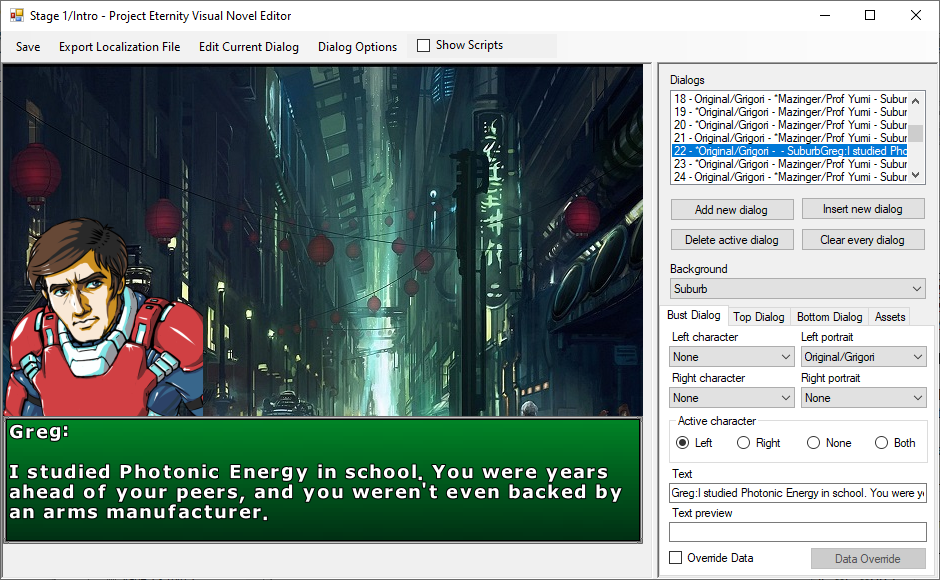The image size is (940, 580).
Task: Switch to the Bust Dialog tab
Action: [x=694, y=315]
